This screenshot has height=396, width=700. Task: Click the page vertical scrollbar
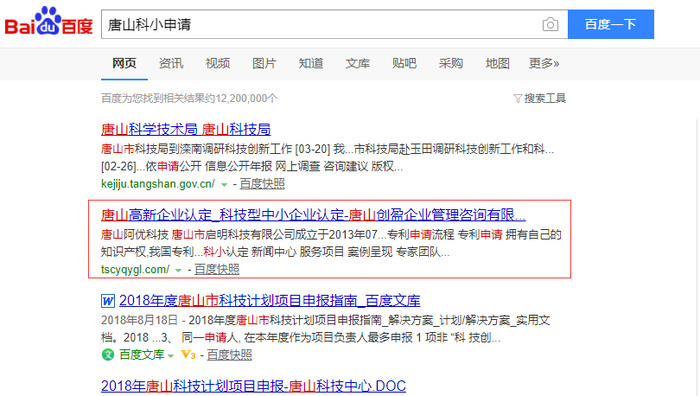click(x=697, y=257)
